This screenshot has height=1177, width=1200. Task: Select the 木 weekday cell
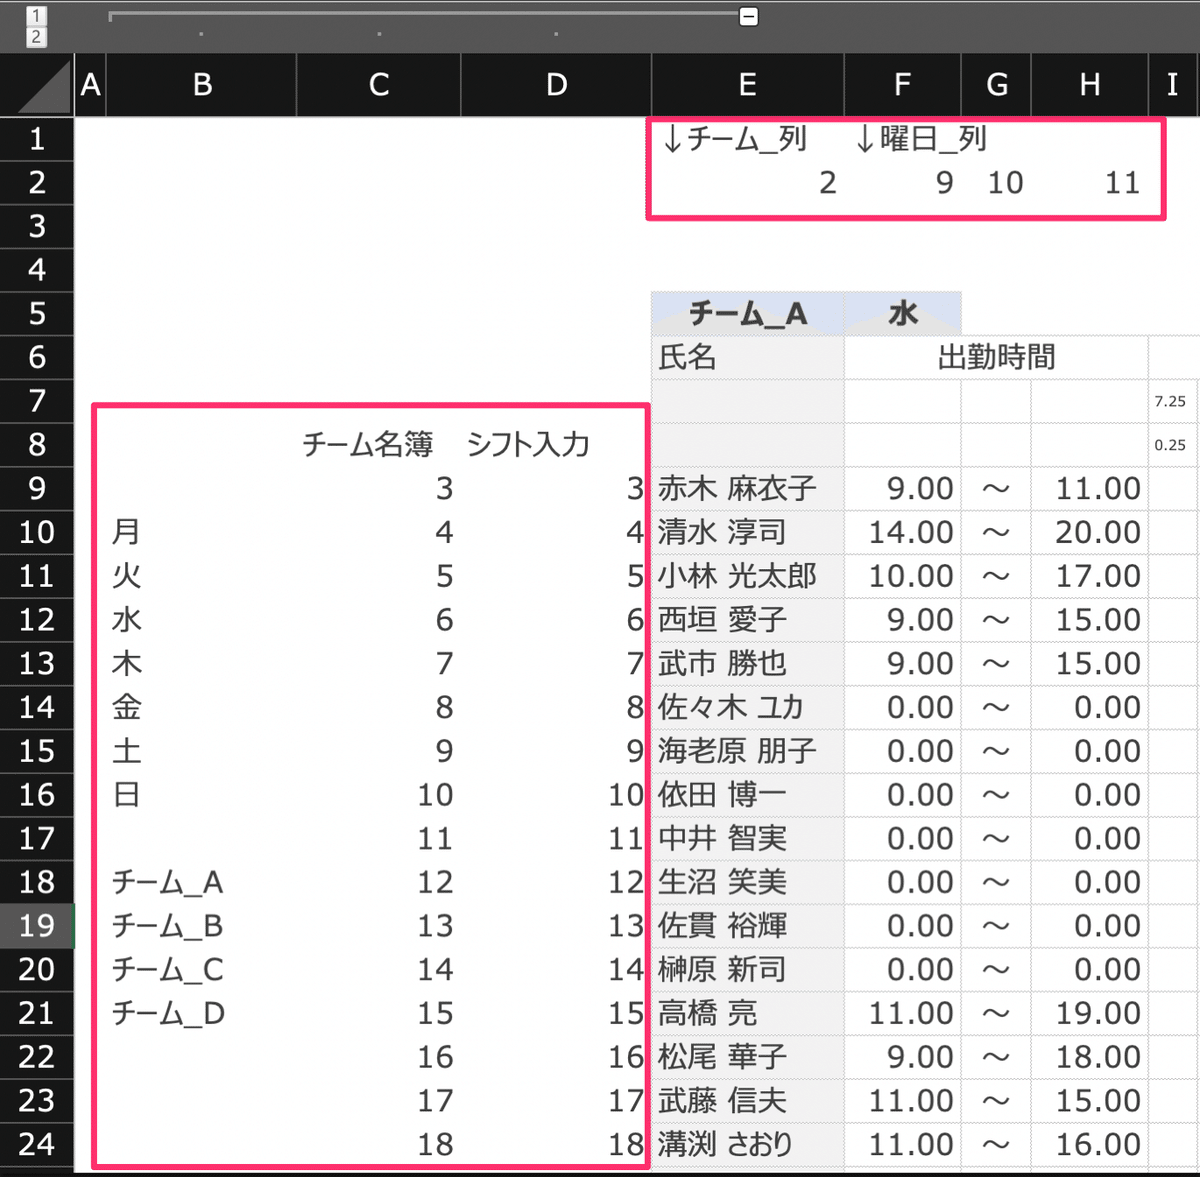pyautogui.click(x=201, y=664)
